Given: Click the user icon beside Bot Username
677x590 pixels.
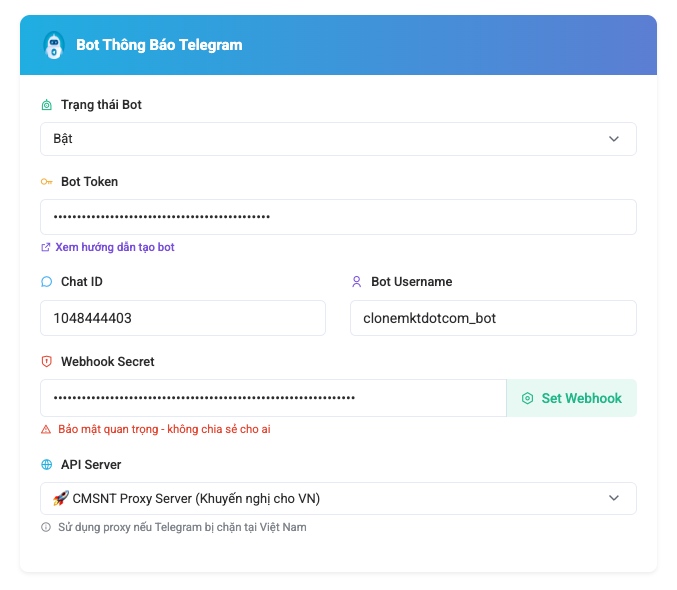Looking at the screenshot, I should pyautogui.click(x=357, y=282).
